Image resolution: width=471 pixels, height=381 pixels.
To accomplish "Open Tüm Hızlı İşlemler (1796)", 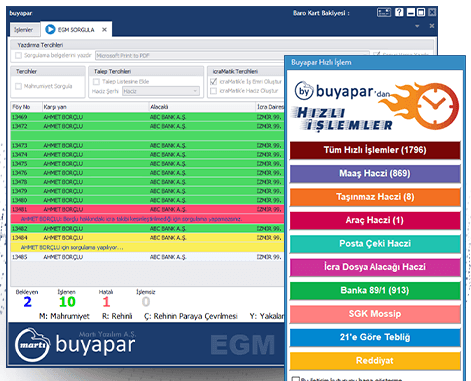I will click(x=375, y=150).
